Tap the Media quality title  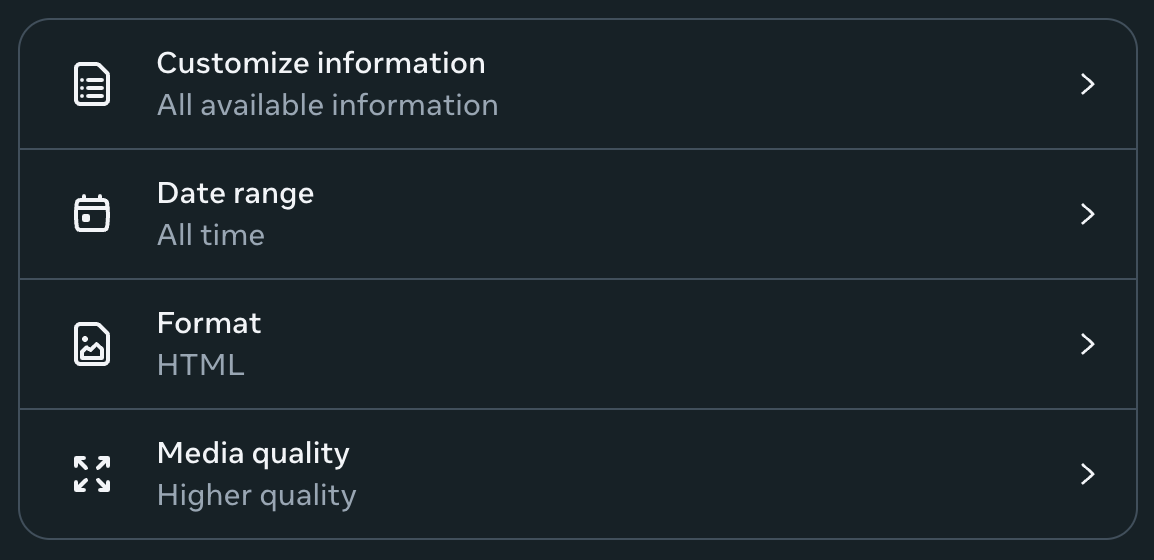pyautogui.click(x=253, y=453)
